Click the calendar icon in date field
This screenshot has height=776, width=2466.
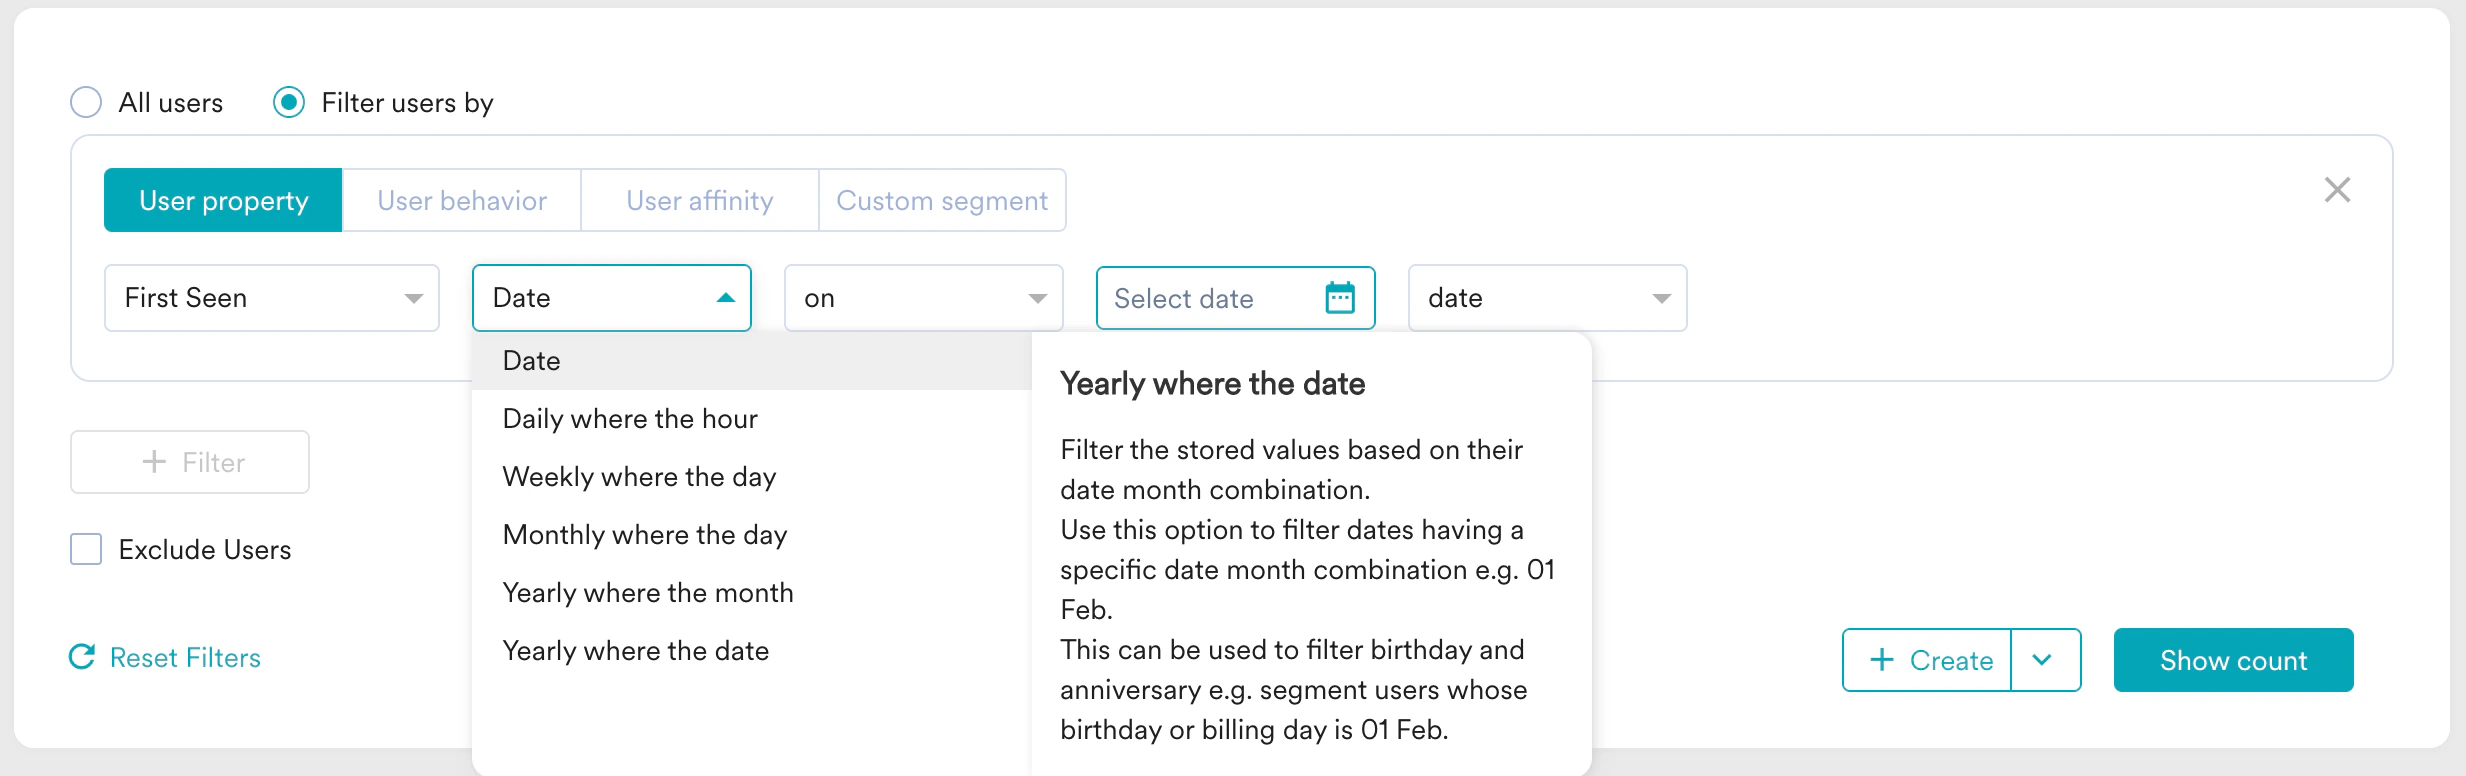point(1339,298)
